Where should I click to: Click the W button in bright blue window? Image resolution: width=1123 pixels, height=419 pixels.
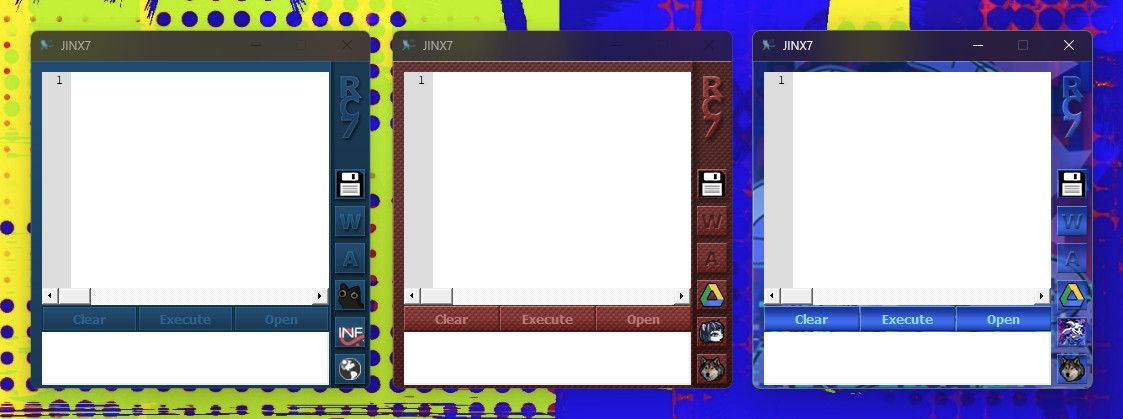pyautogui.click(x=1072, y=221)
